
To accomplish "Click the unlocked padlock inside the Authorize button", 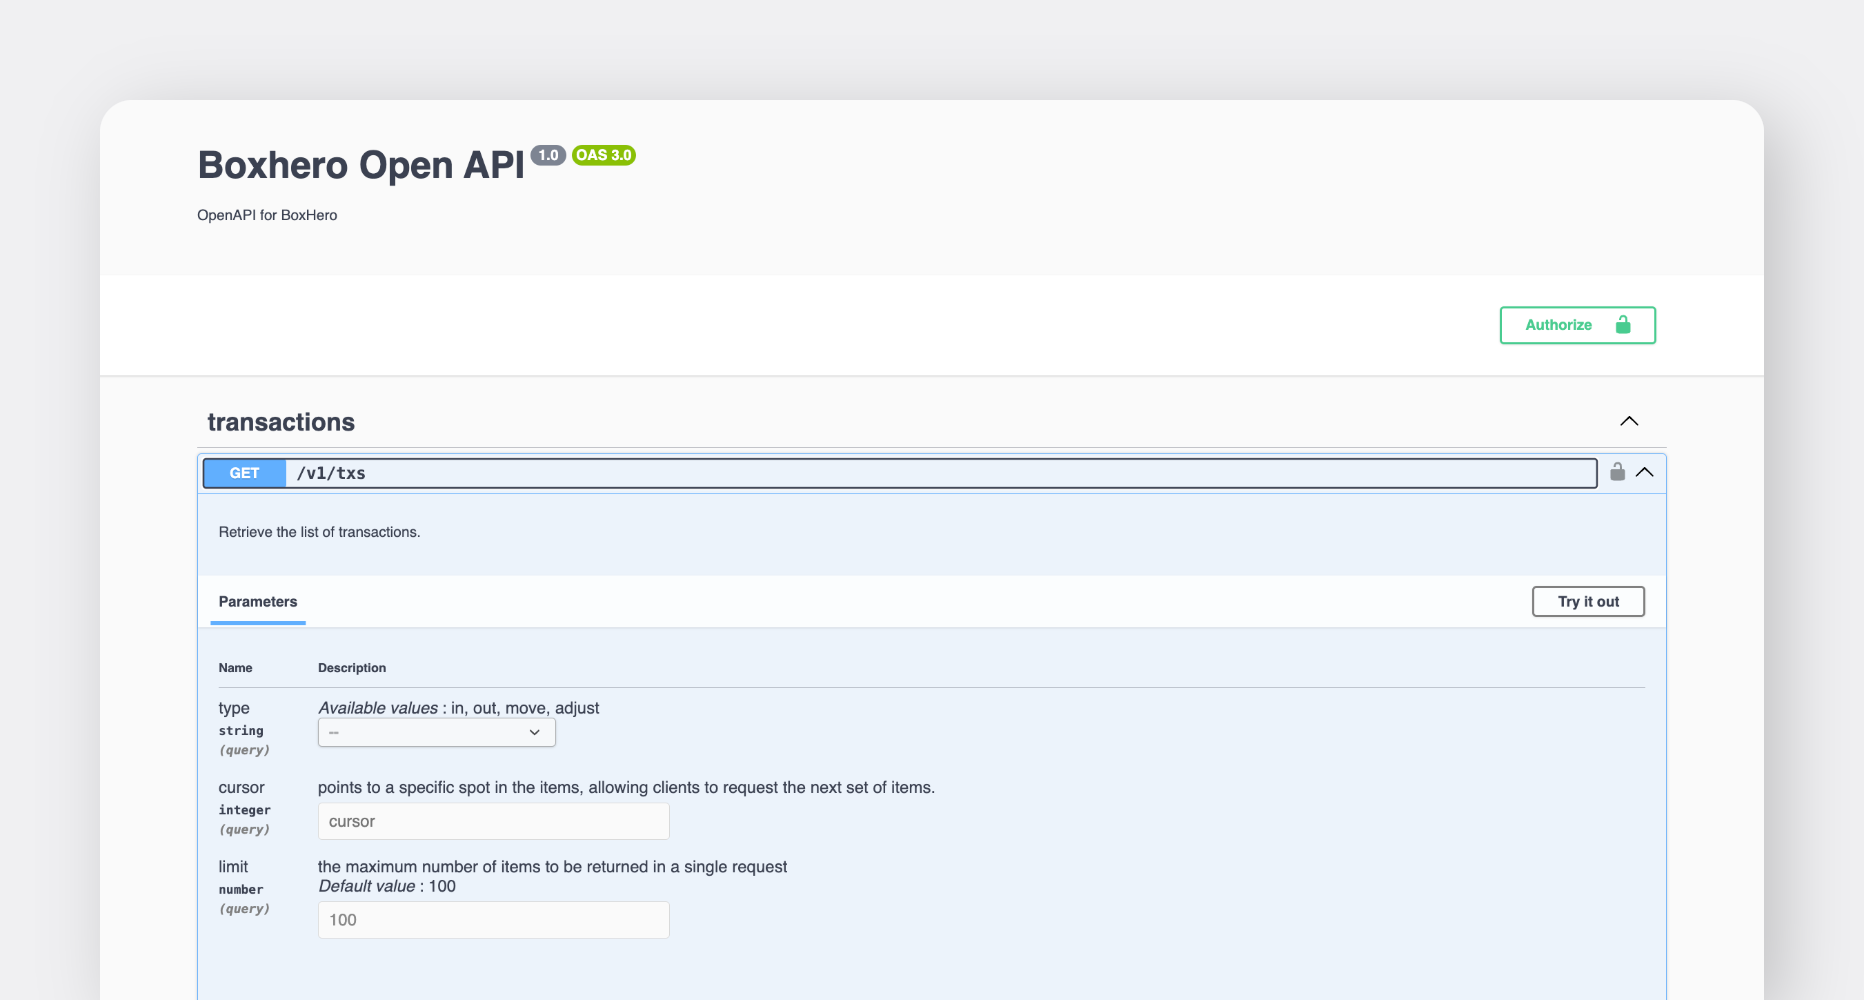I will (1622, 324).
